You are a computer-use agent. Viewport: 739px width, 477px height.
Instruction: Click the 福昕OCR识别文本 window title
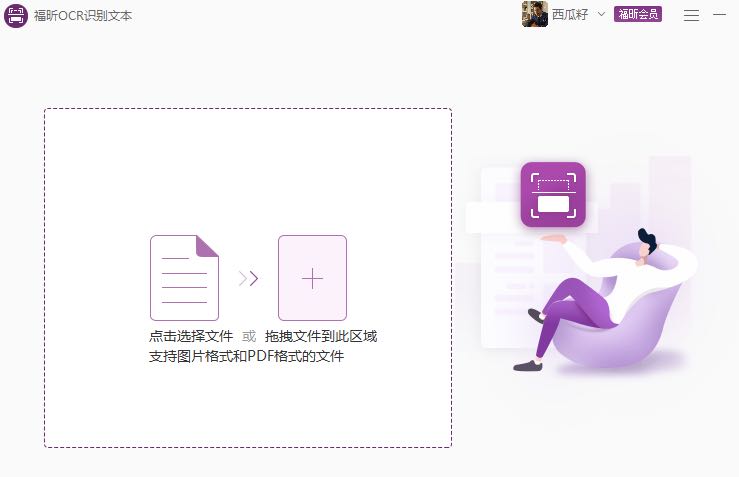pos(83,16)
